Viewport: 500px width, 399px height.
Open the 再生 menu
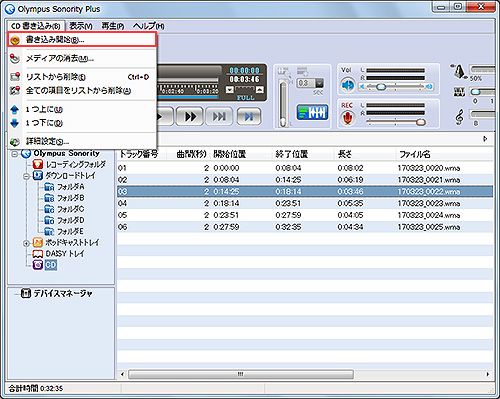point(113,26)
